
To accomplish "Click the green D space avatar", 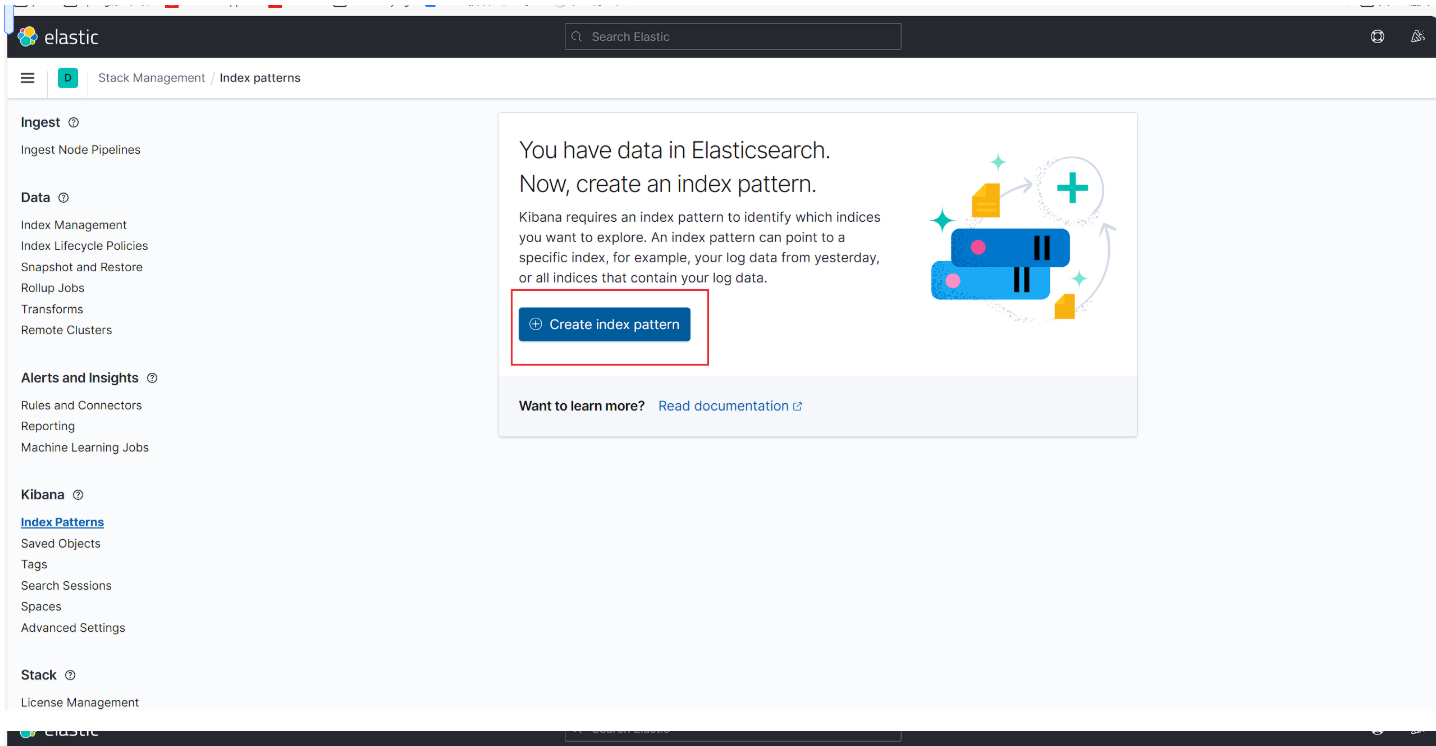I will coord(68,78).
